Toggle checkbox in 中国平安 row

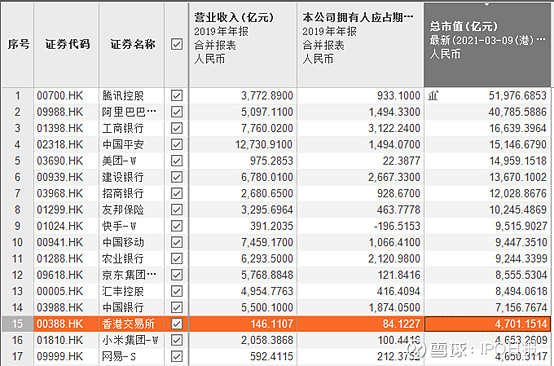point(177,144)
